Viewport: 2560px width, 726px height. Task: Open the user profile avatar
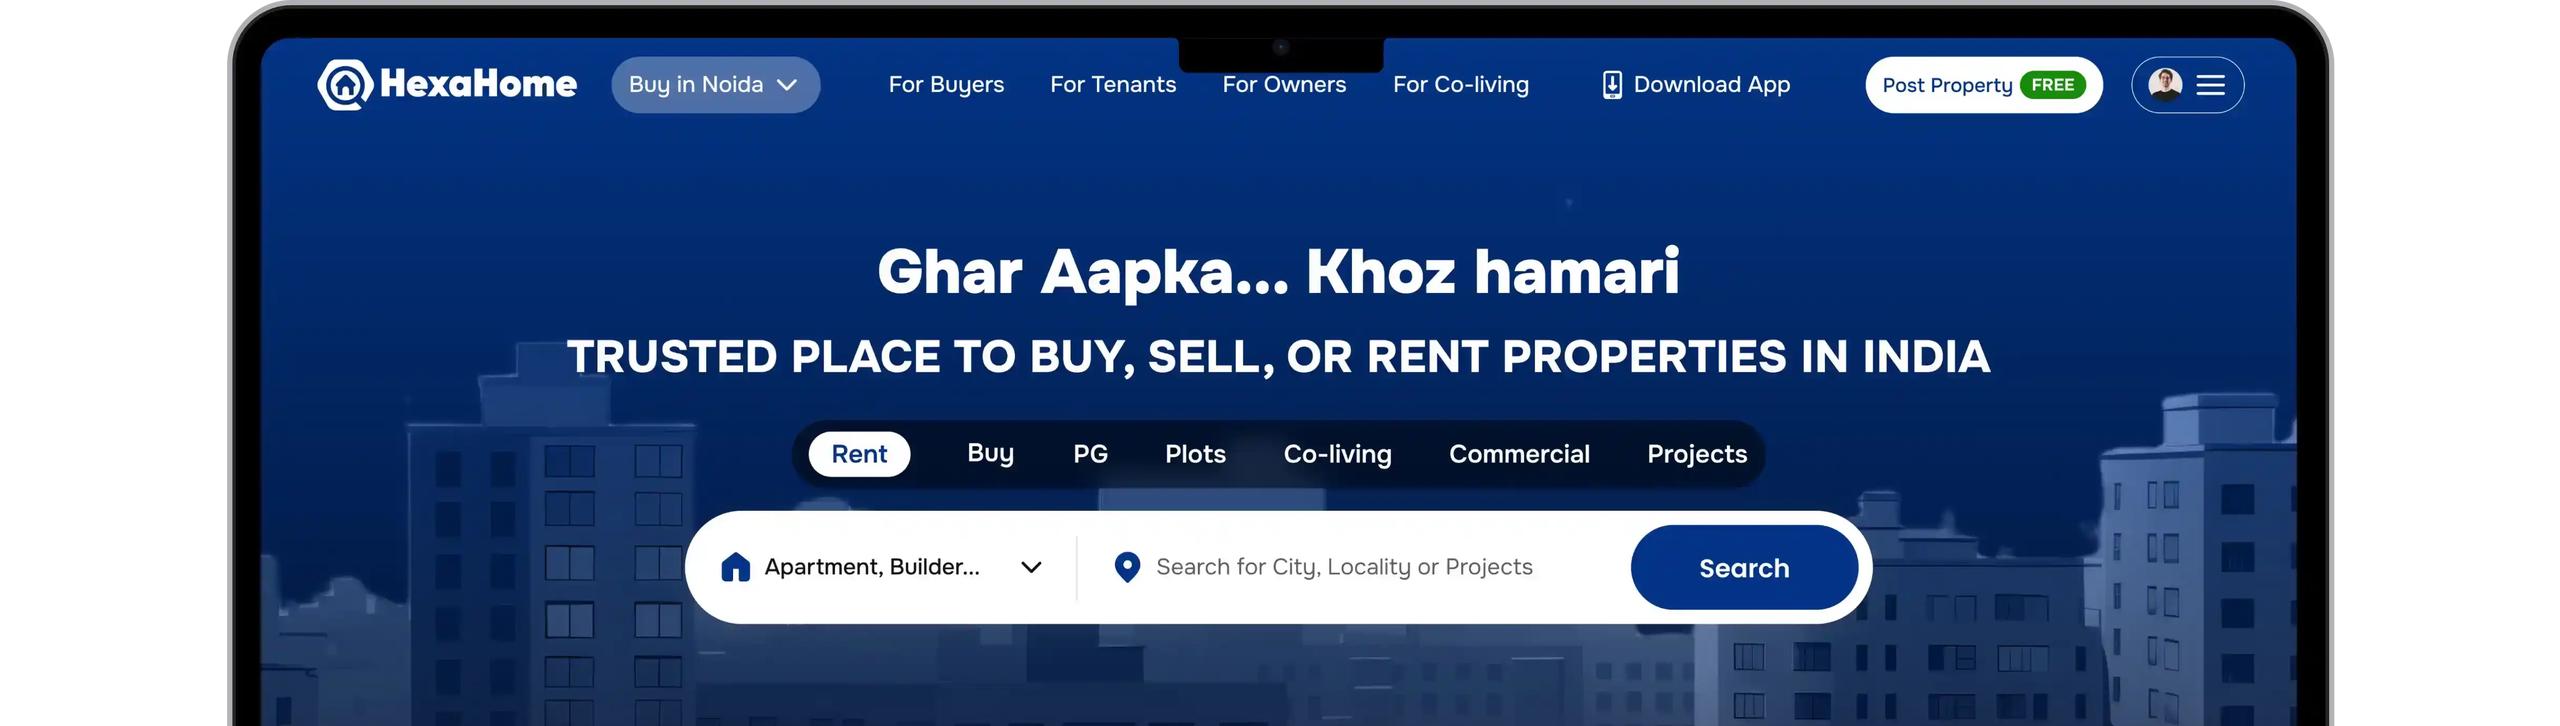coord(2165,85)
